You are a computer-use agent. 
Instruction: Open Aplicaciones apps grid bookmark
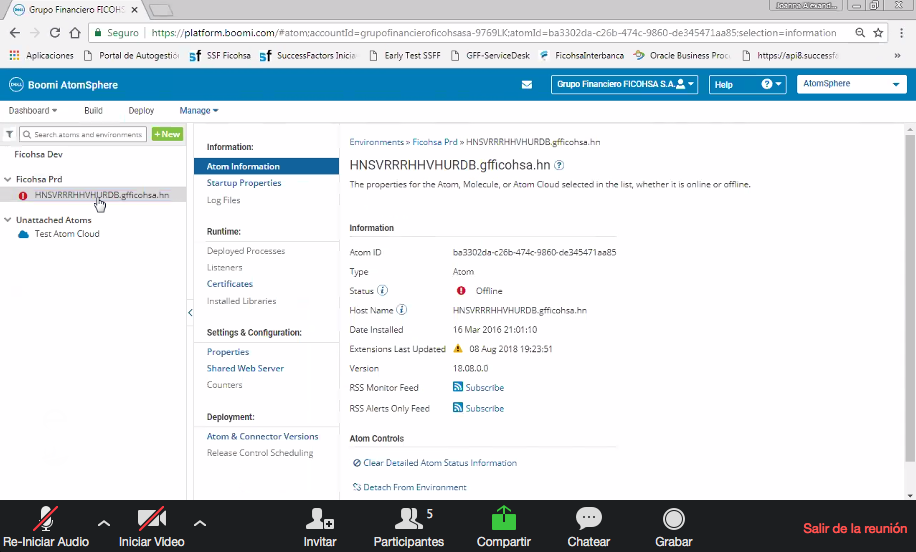click(41, 55)
